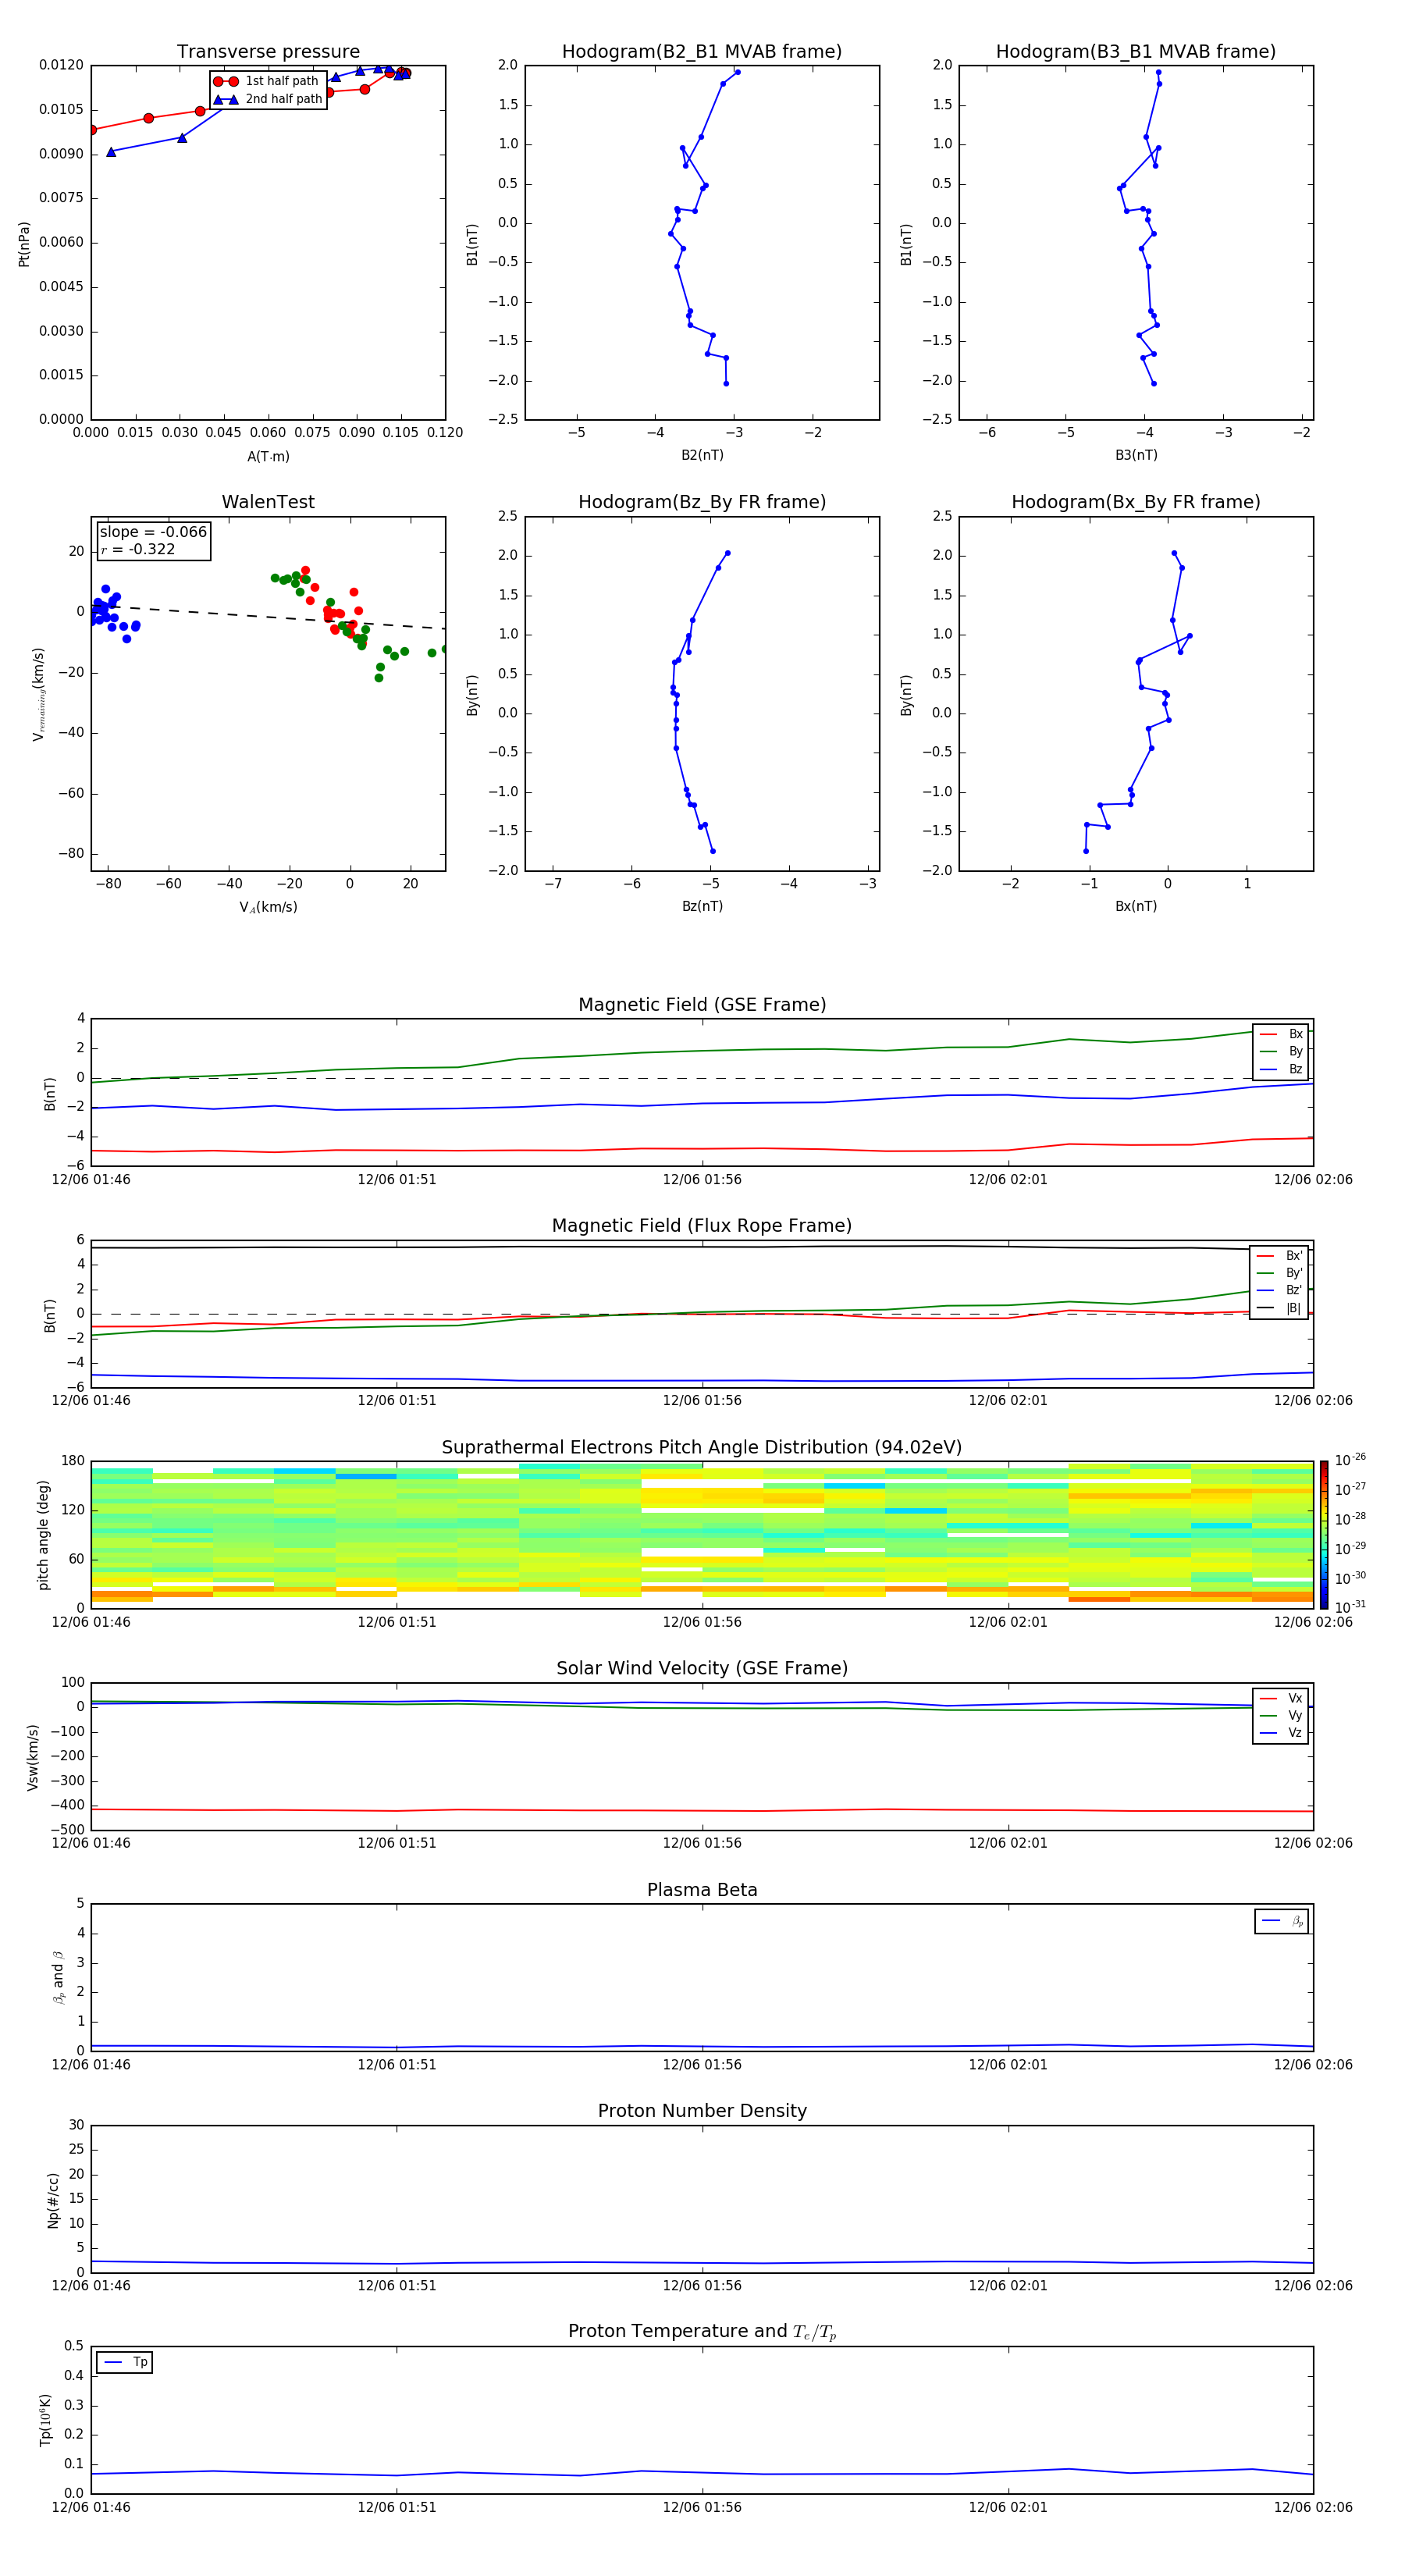
Task: Click the Transverse pressure plot title
Action: coord(268,52)
